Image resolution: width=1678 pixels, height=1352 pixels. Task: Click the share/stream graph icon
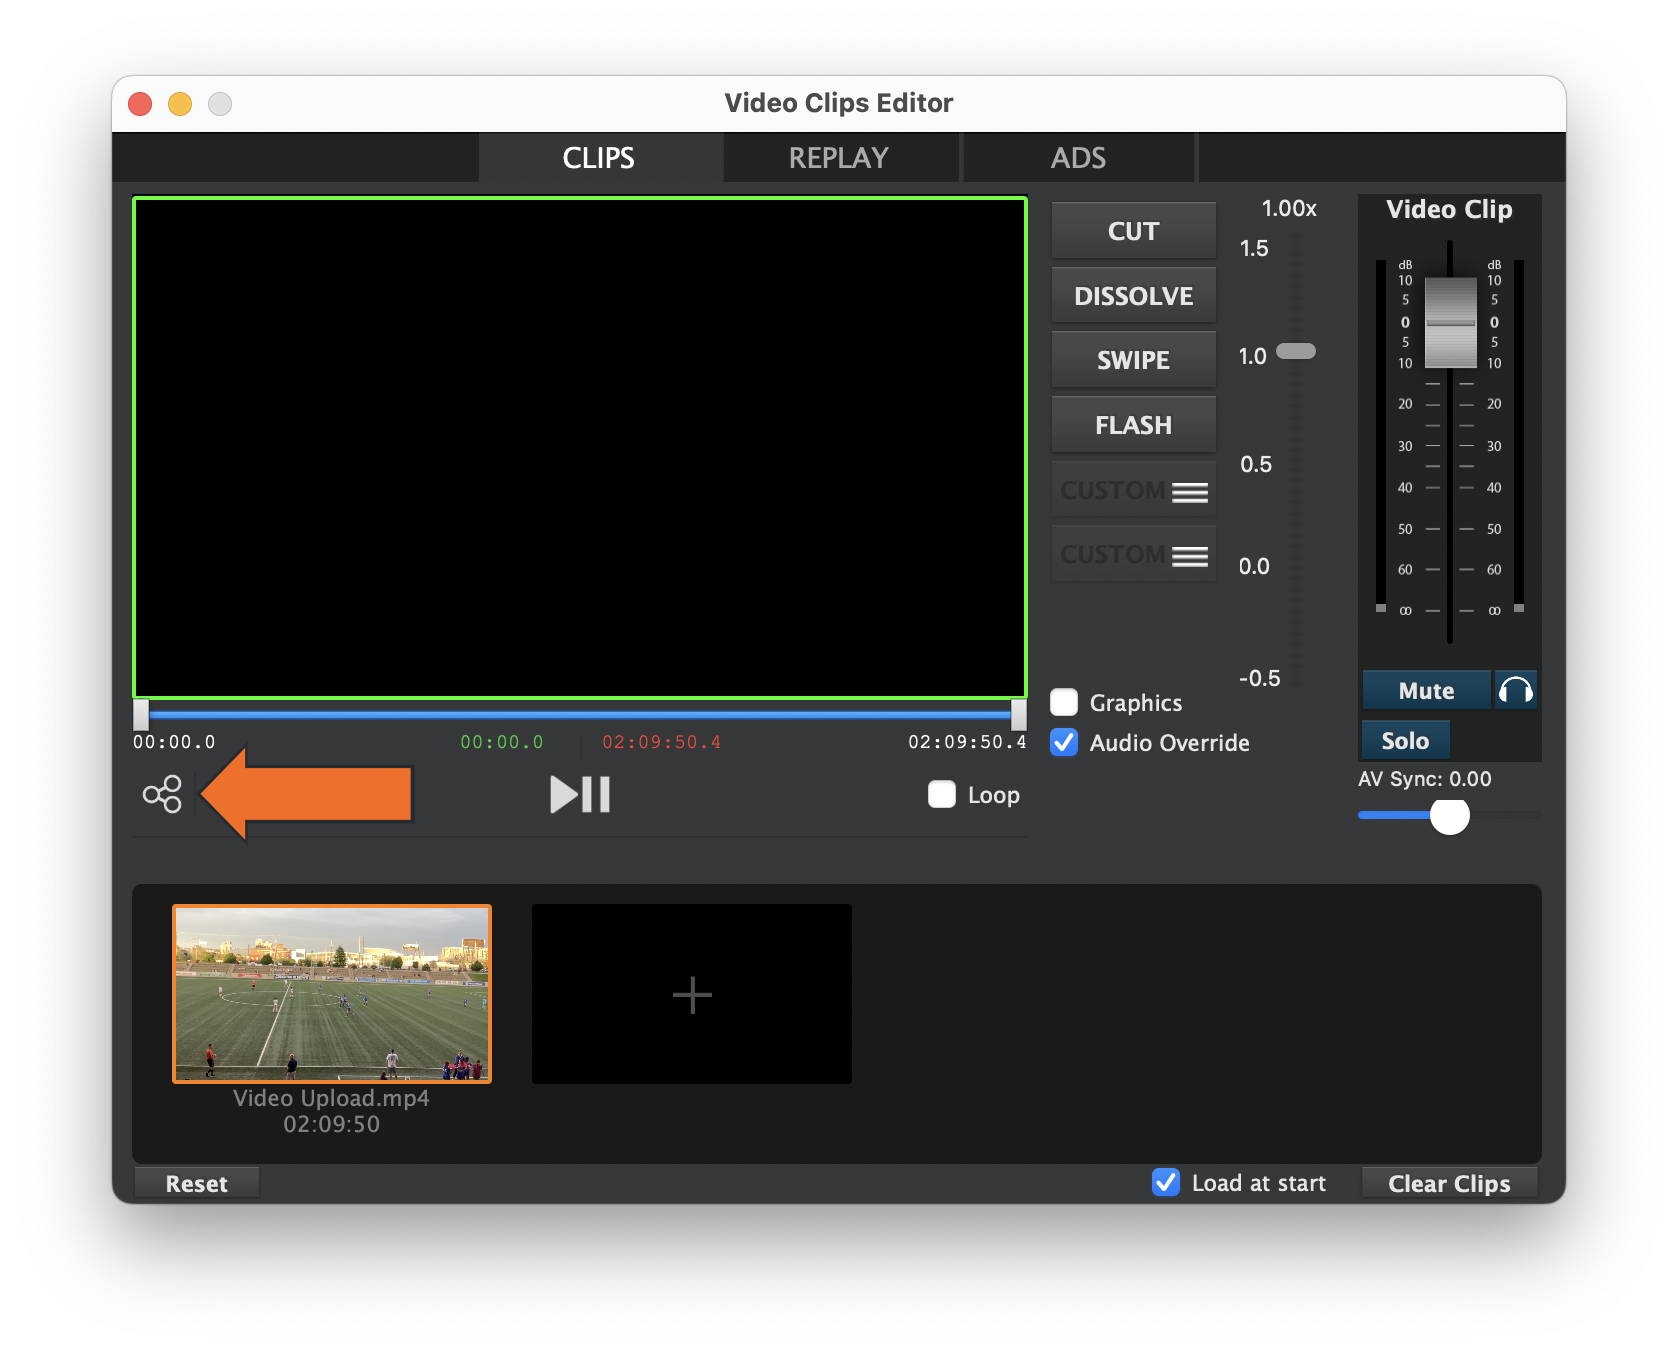click(162, 795)
